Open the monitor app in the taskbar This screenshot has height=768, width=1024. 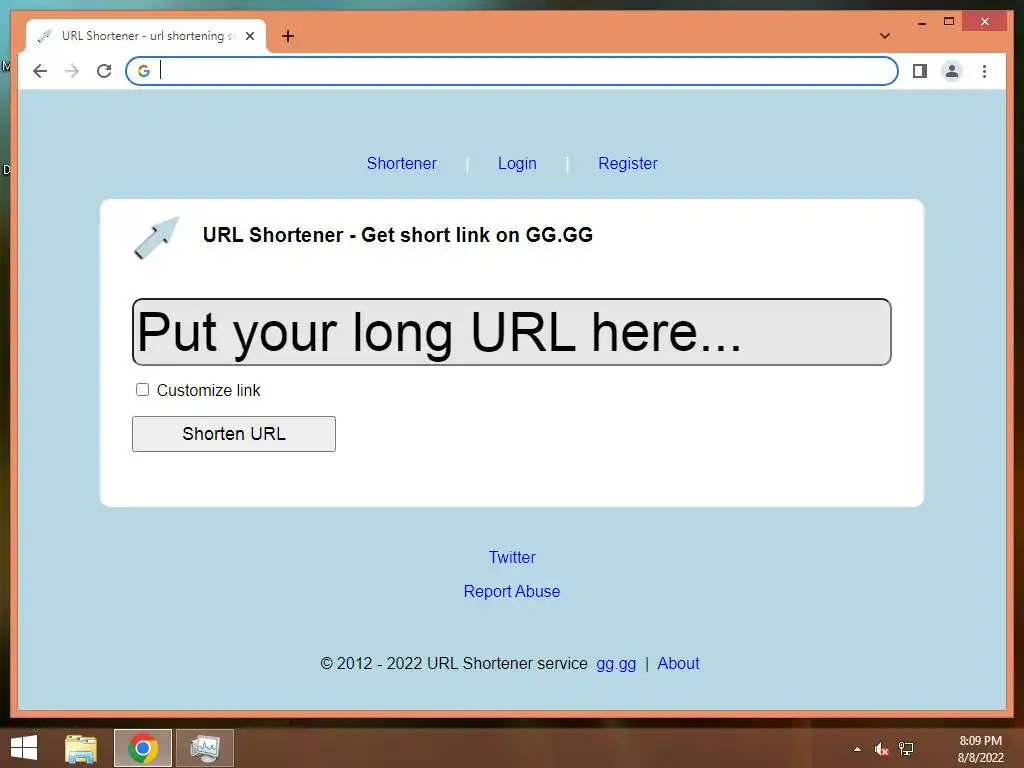205,748
